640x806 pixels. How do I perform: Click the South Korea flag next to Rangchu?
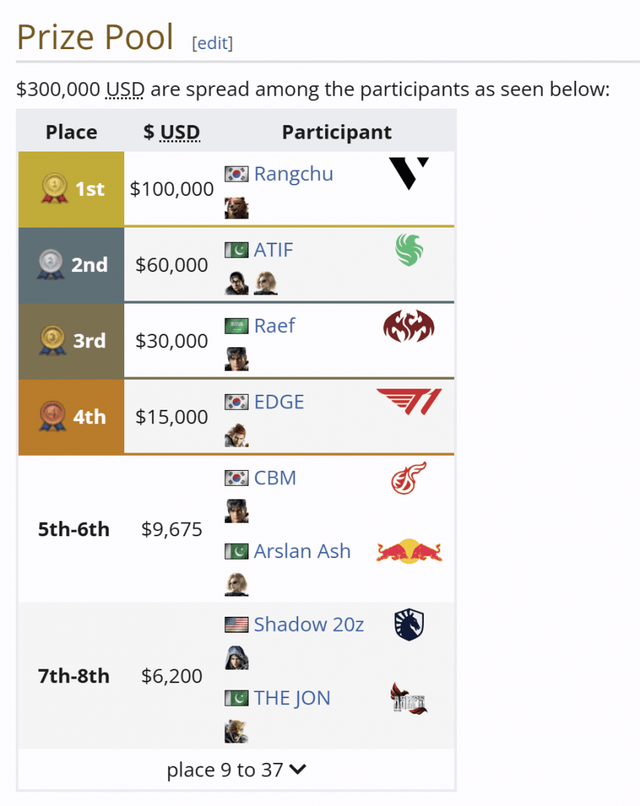point(236,174)
